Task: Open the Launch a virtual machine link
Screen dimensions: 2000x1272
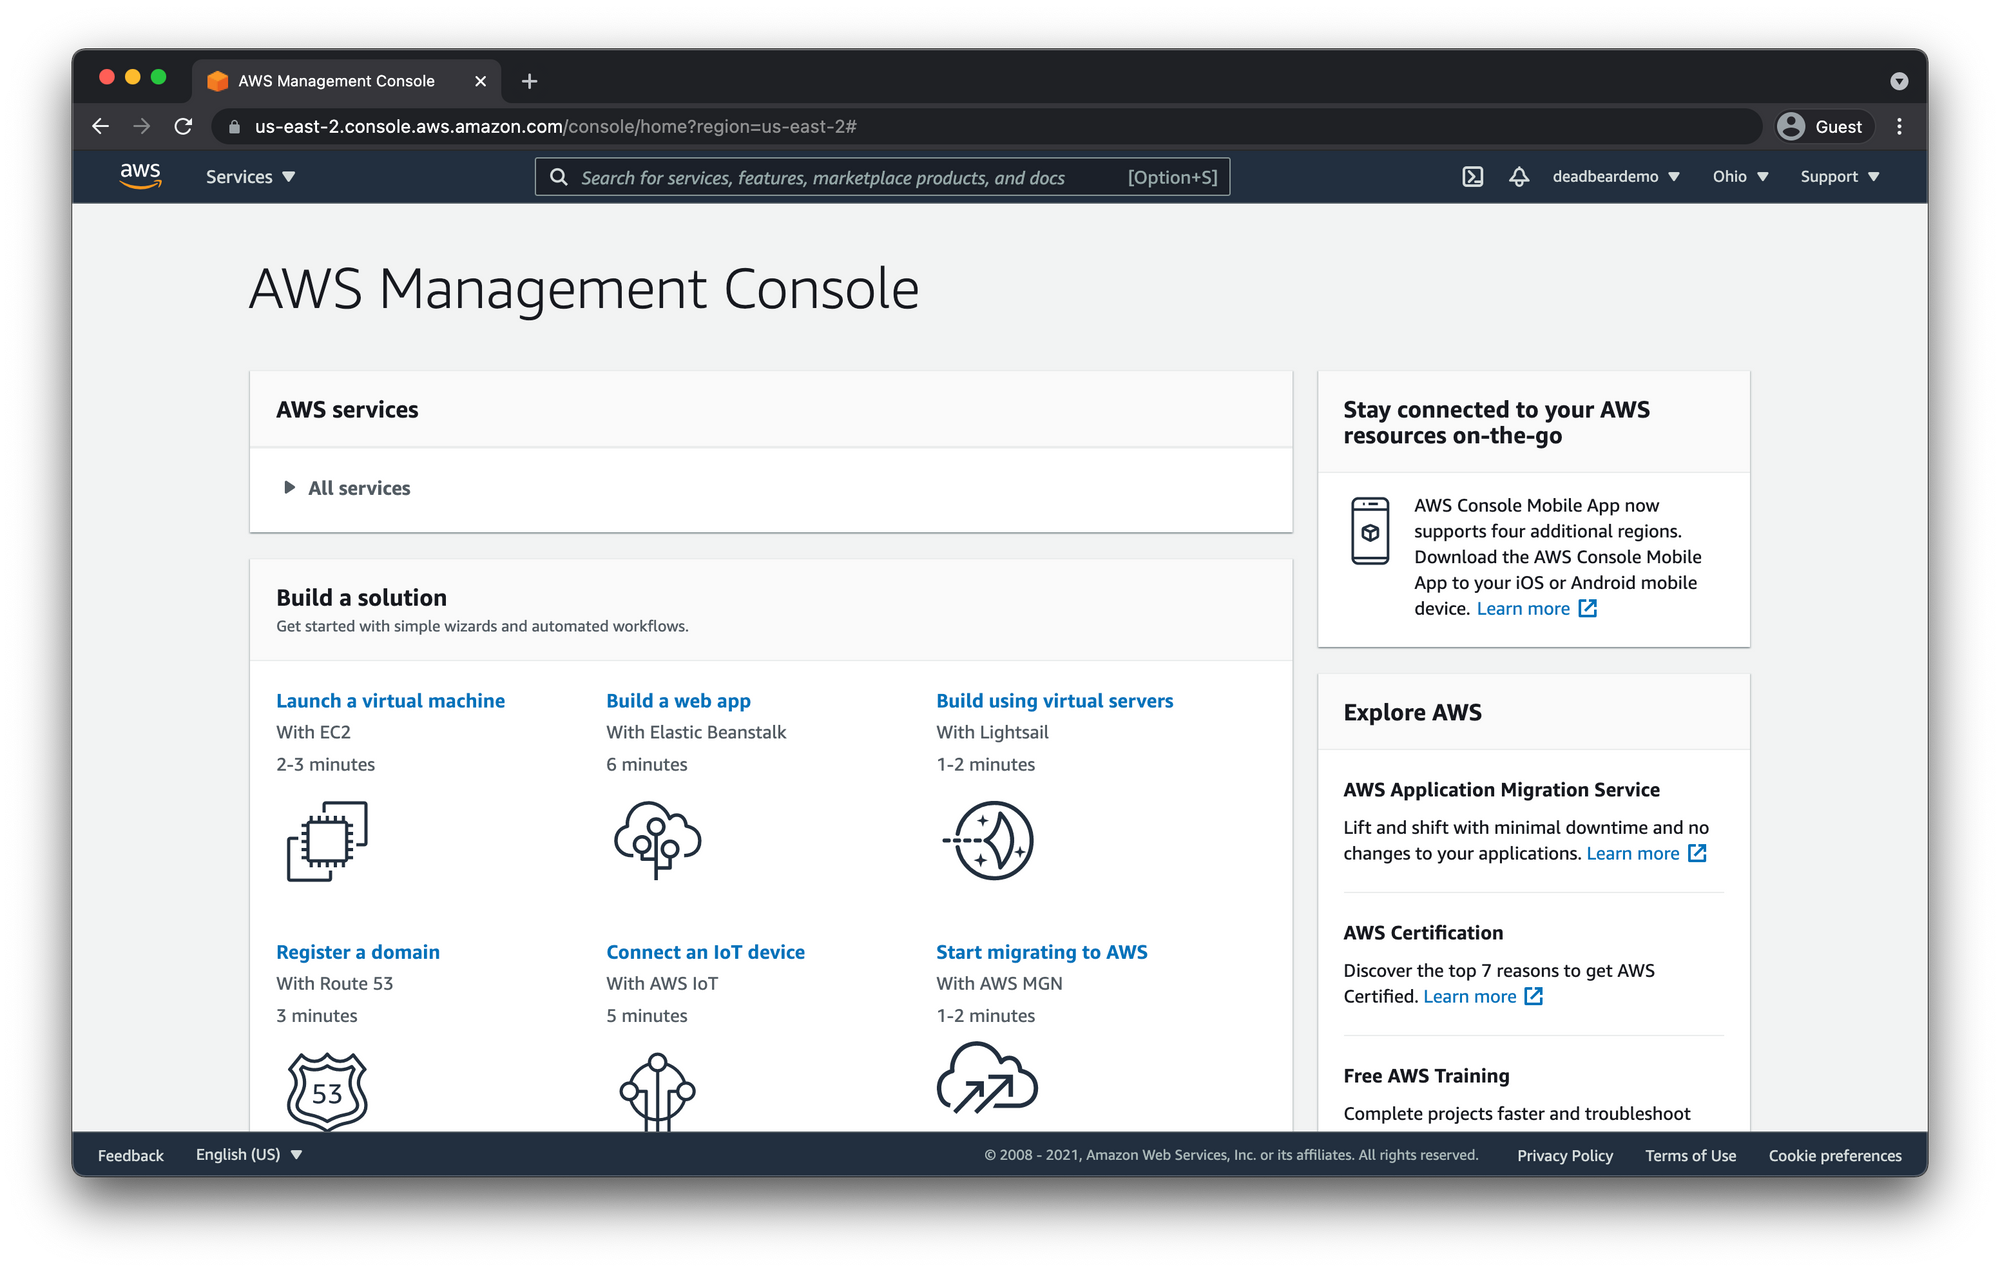Action: coord(390,701)
